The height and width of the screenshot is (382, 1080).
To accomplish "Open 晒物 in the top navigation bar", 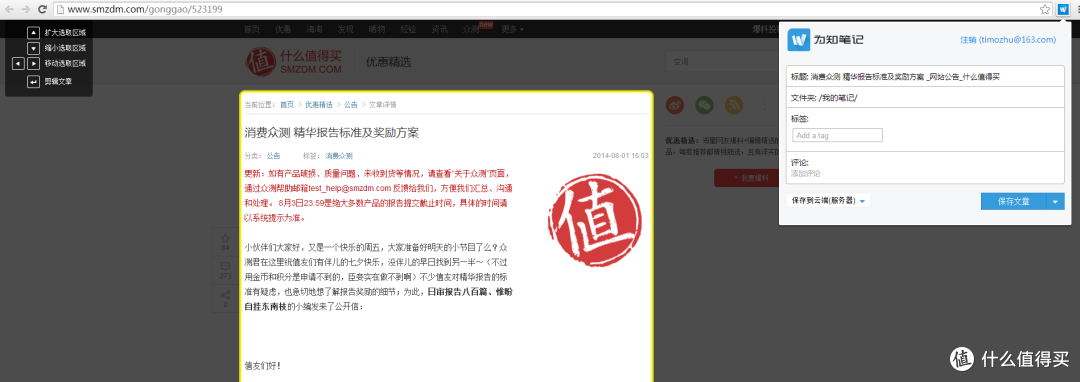I will pos(377,30).
